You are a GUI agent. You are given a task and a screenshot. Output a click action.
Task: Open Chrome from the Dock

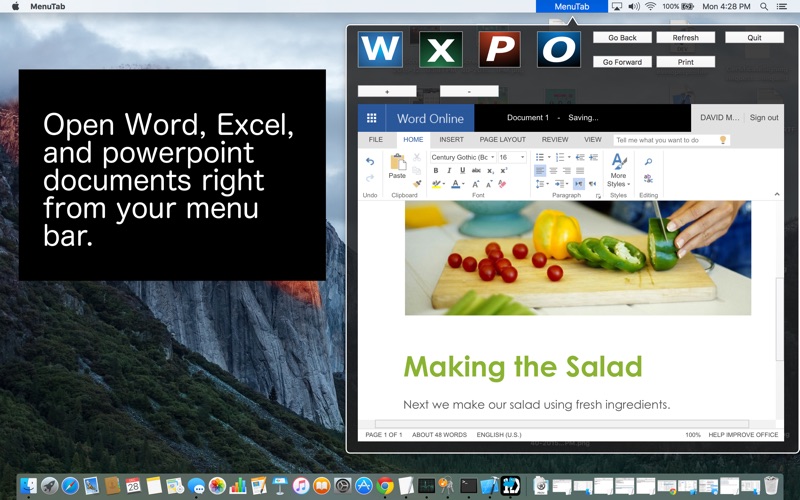pyautogui.click(x=385, y=485)
